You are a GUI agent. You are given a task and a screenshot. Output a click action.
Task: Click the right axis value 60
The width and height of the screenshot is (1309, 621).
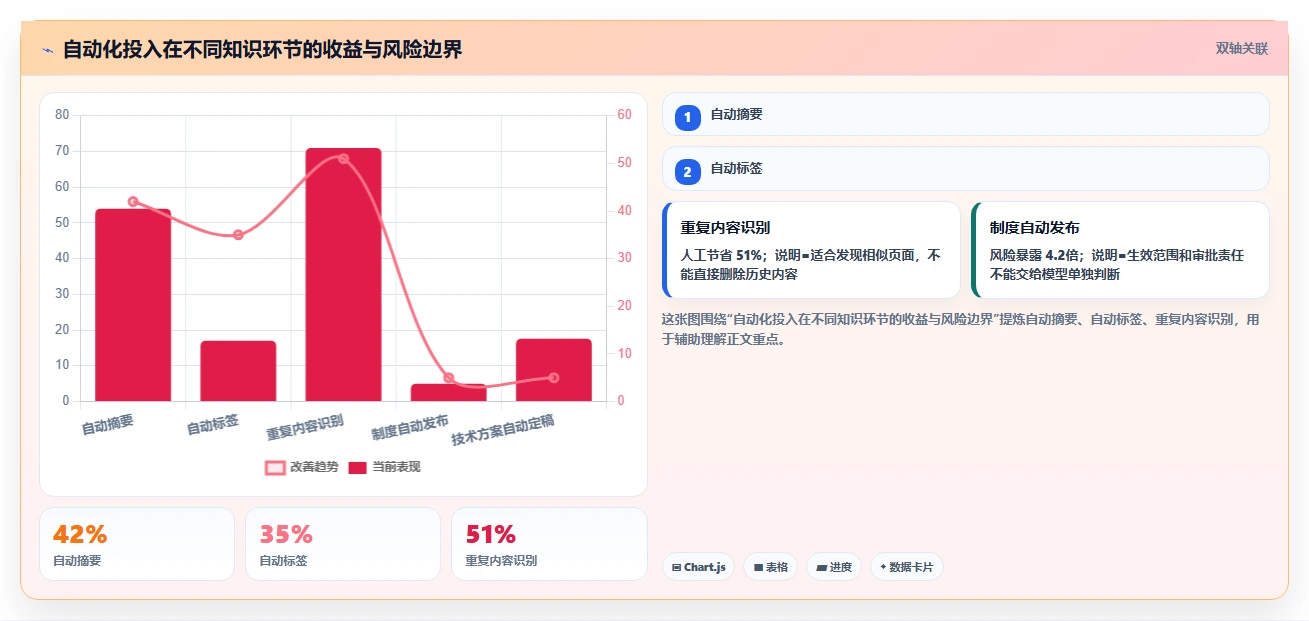pyautogui.click(x=624, y=115)
